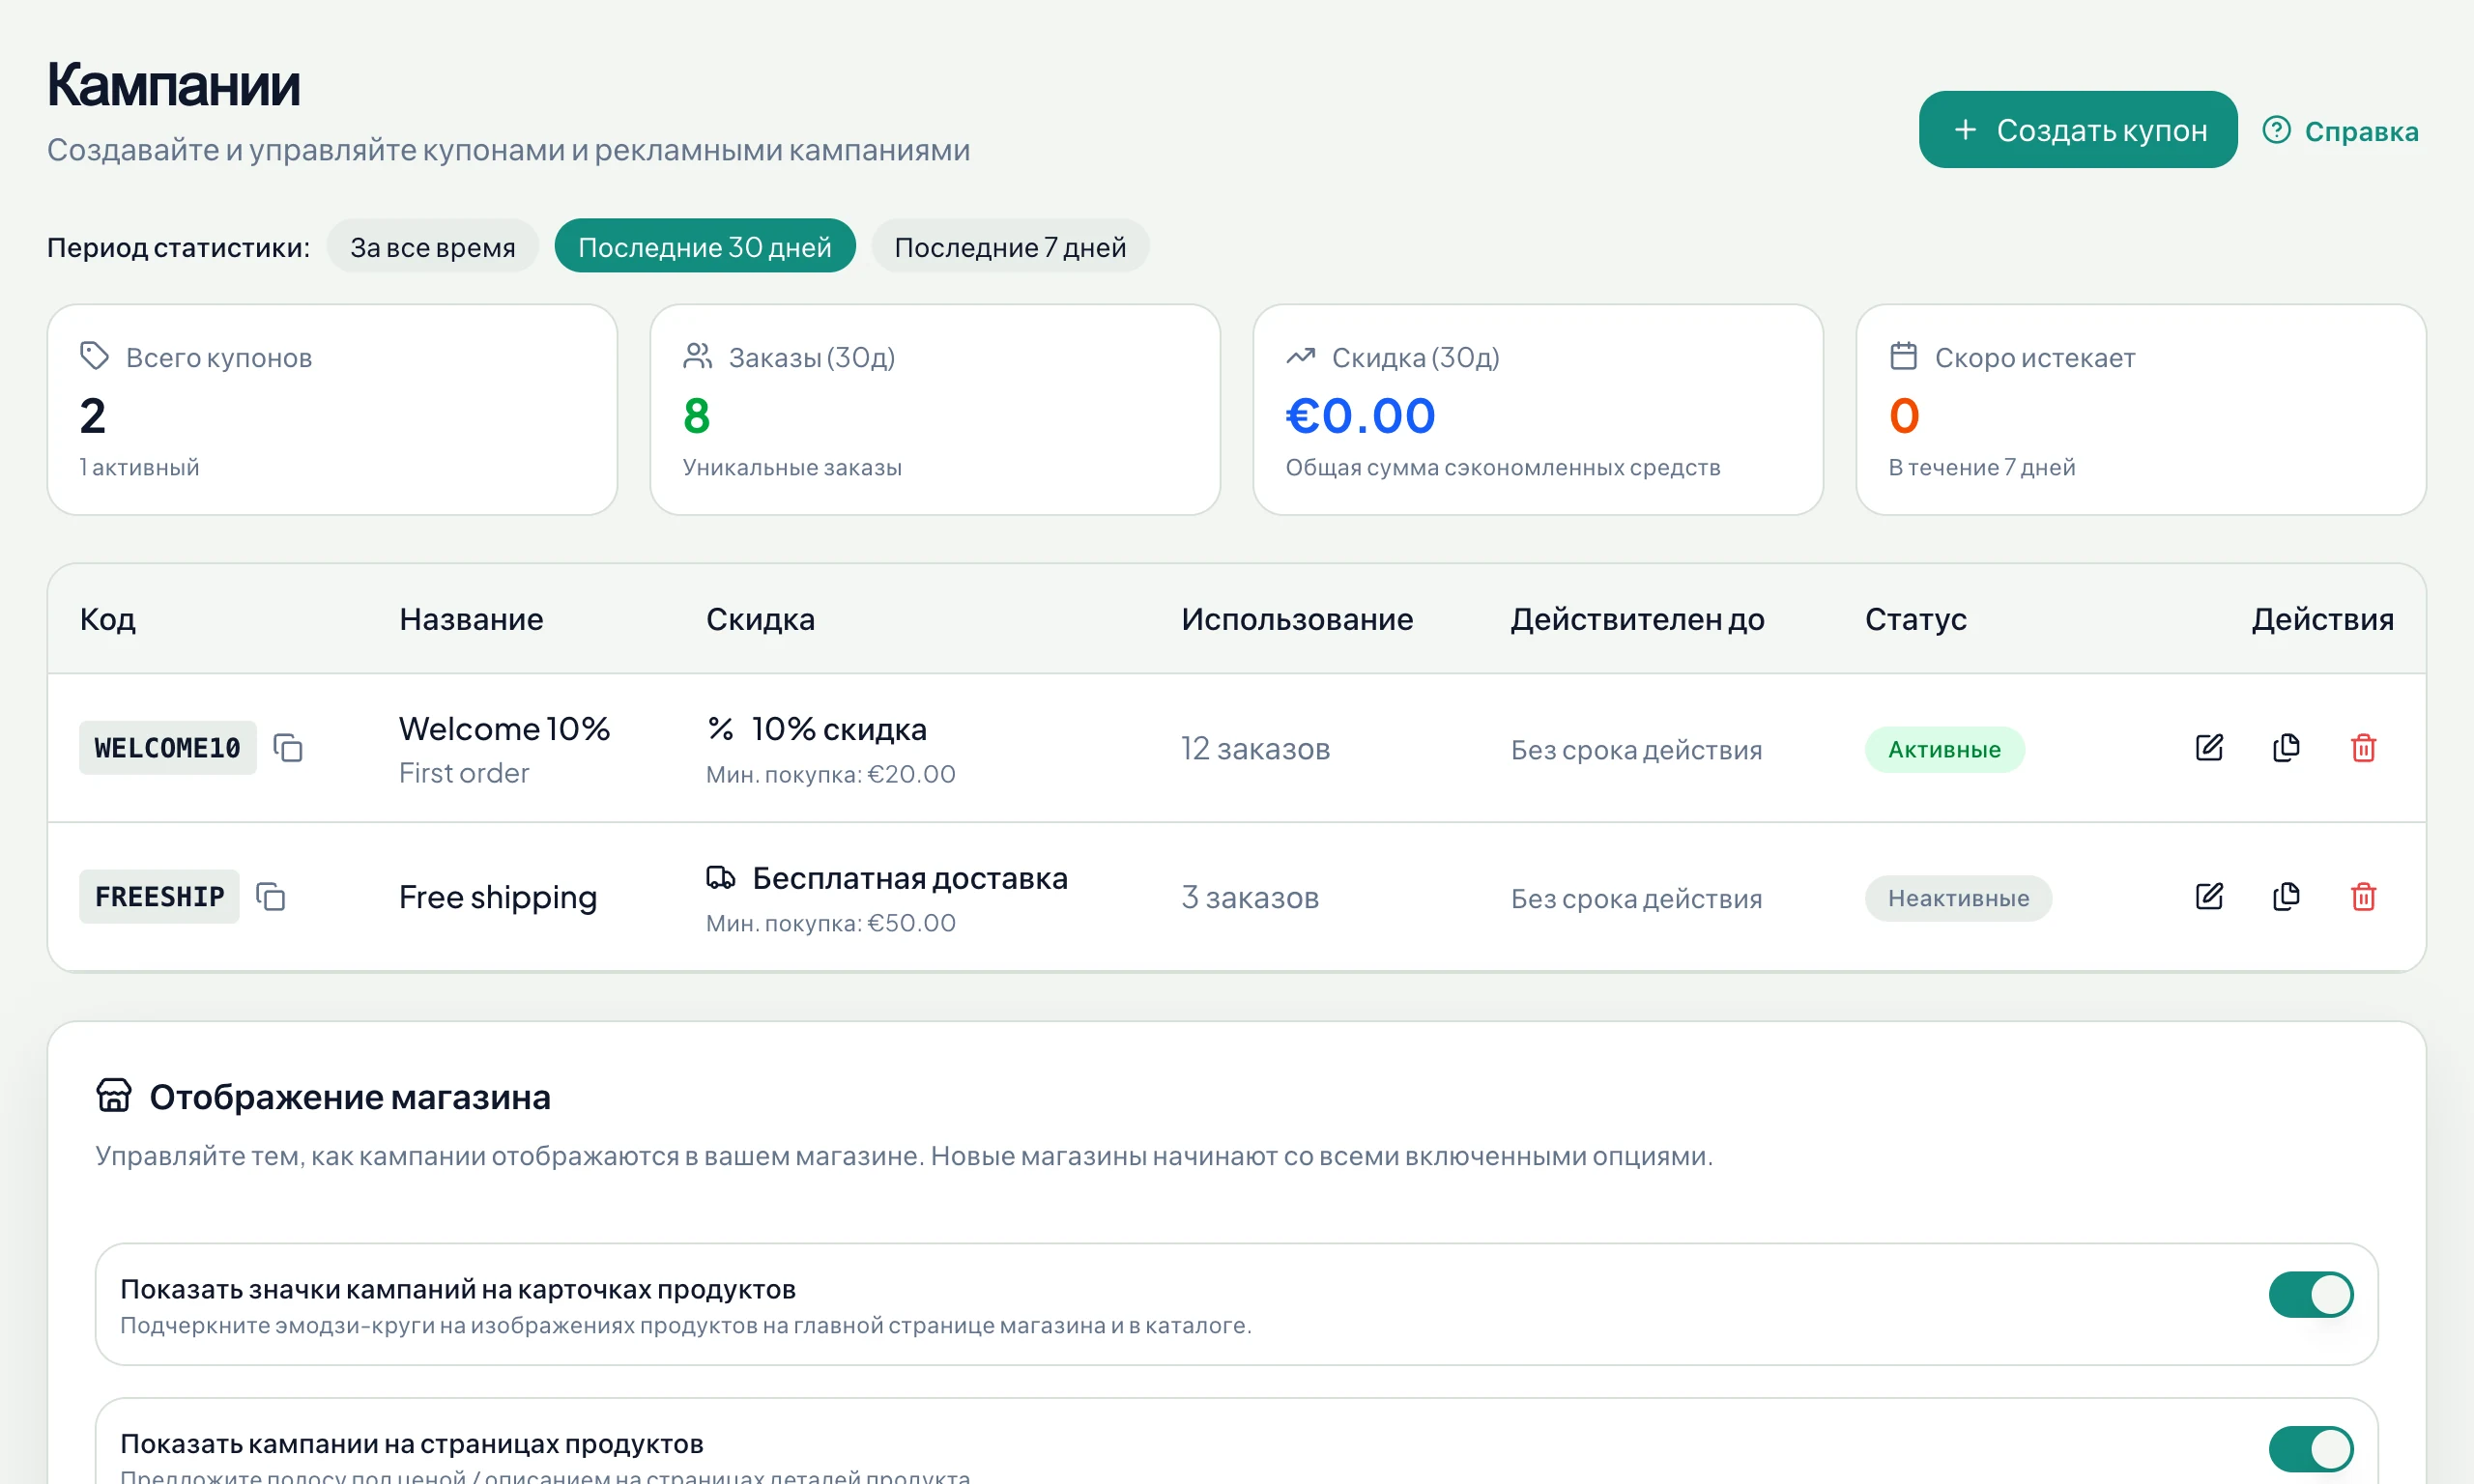Click the Уникальные заказы caption
This screenshot has height=1484, width=2474.
point(791,467)
